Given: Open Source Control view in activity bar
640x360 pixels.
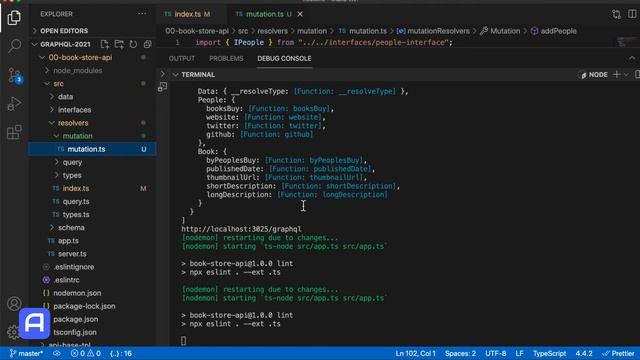Looking at the screenshot, I should click(x=15, y=76).
